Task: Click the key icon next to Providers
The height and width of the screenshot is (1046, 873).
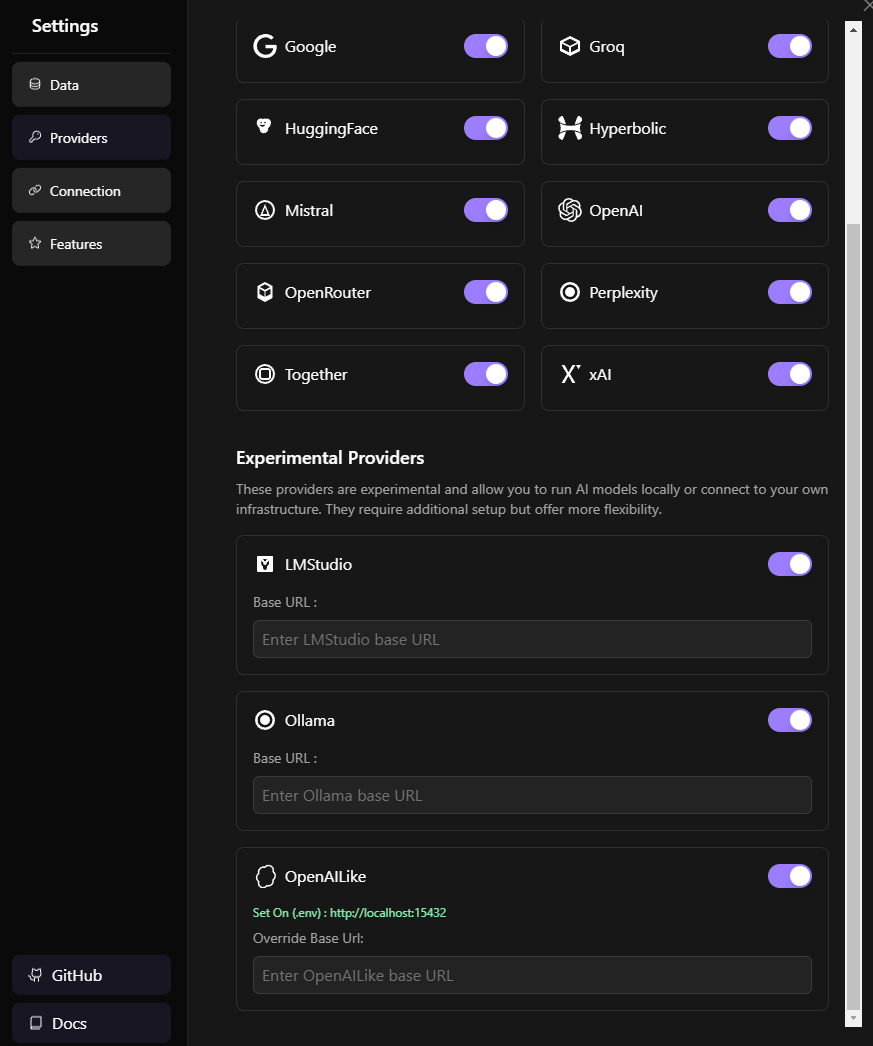Action: pos(35,137)
